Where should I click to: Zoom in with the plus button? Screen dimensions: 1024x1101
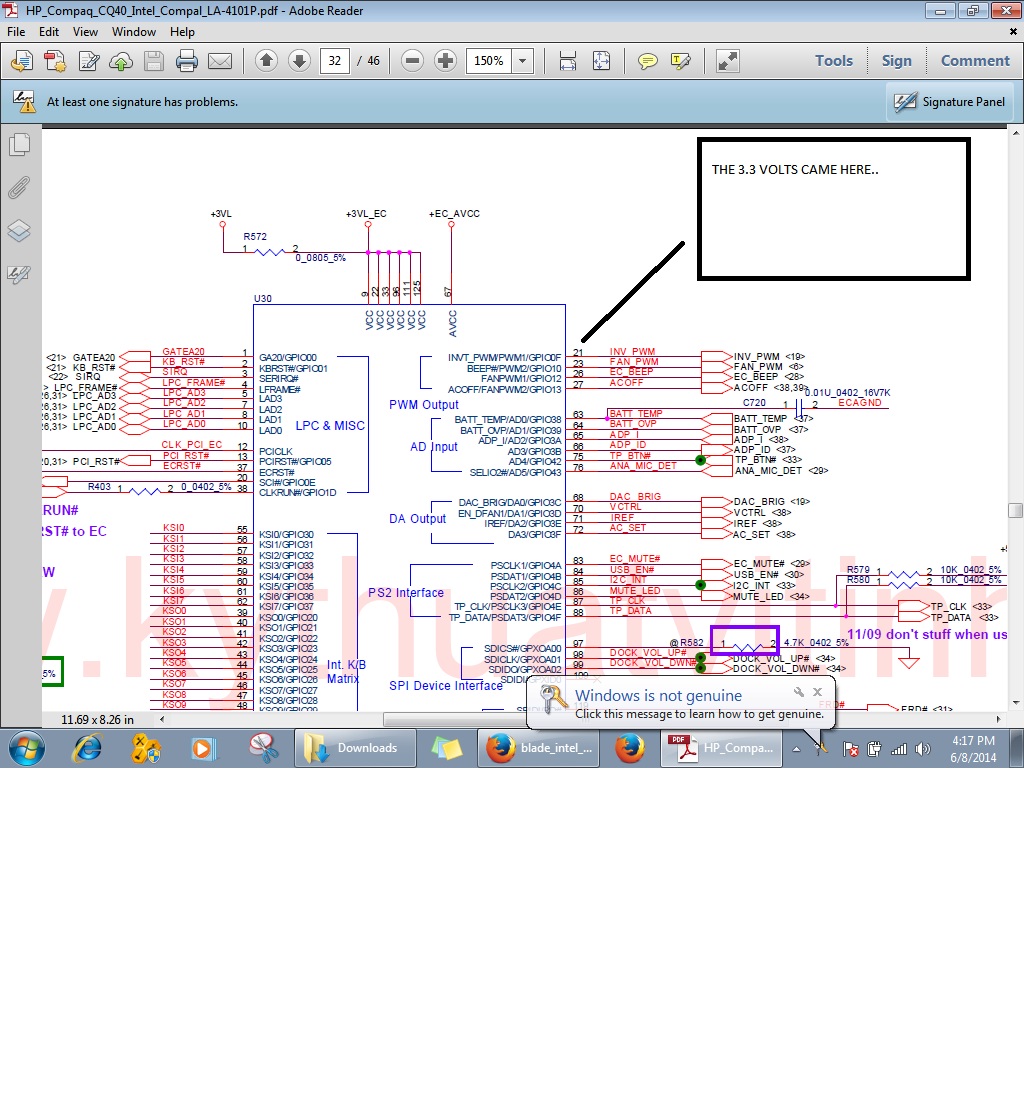click(446, 61)
